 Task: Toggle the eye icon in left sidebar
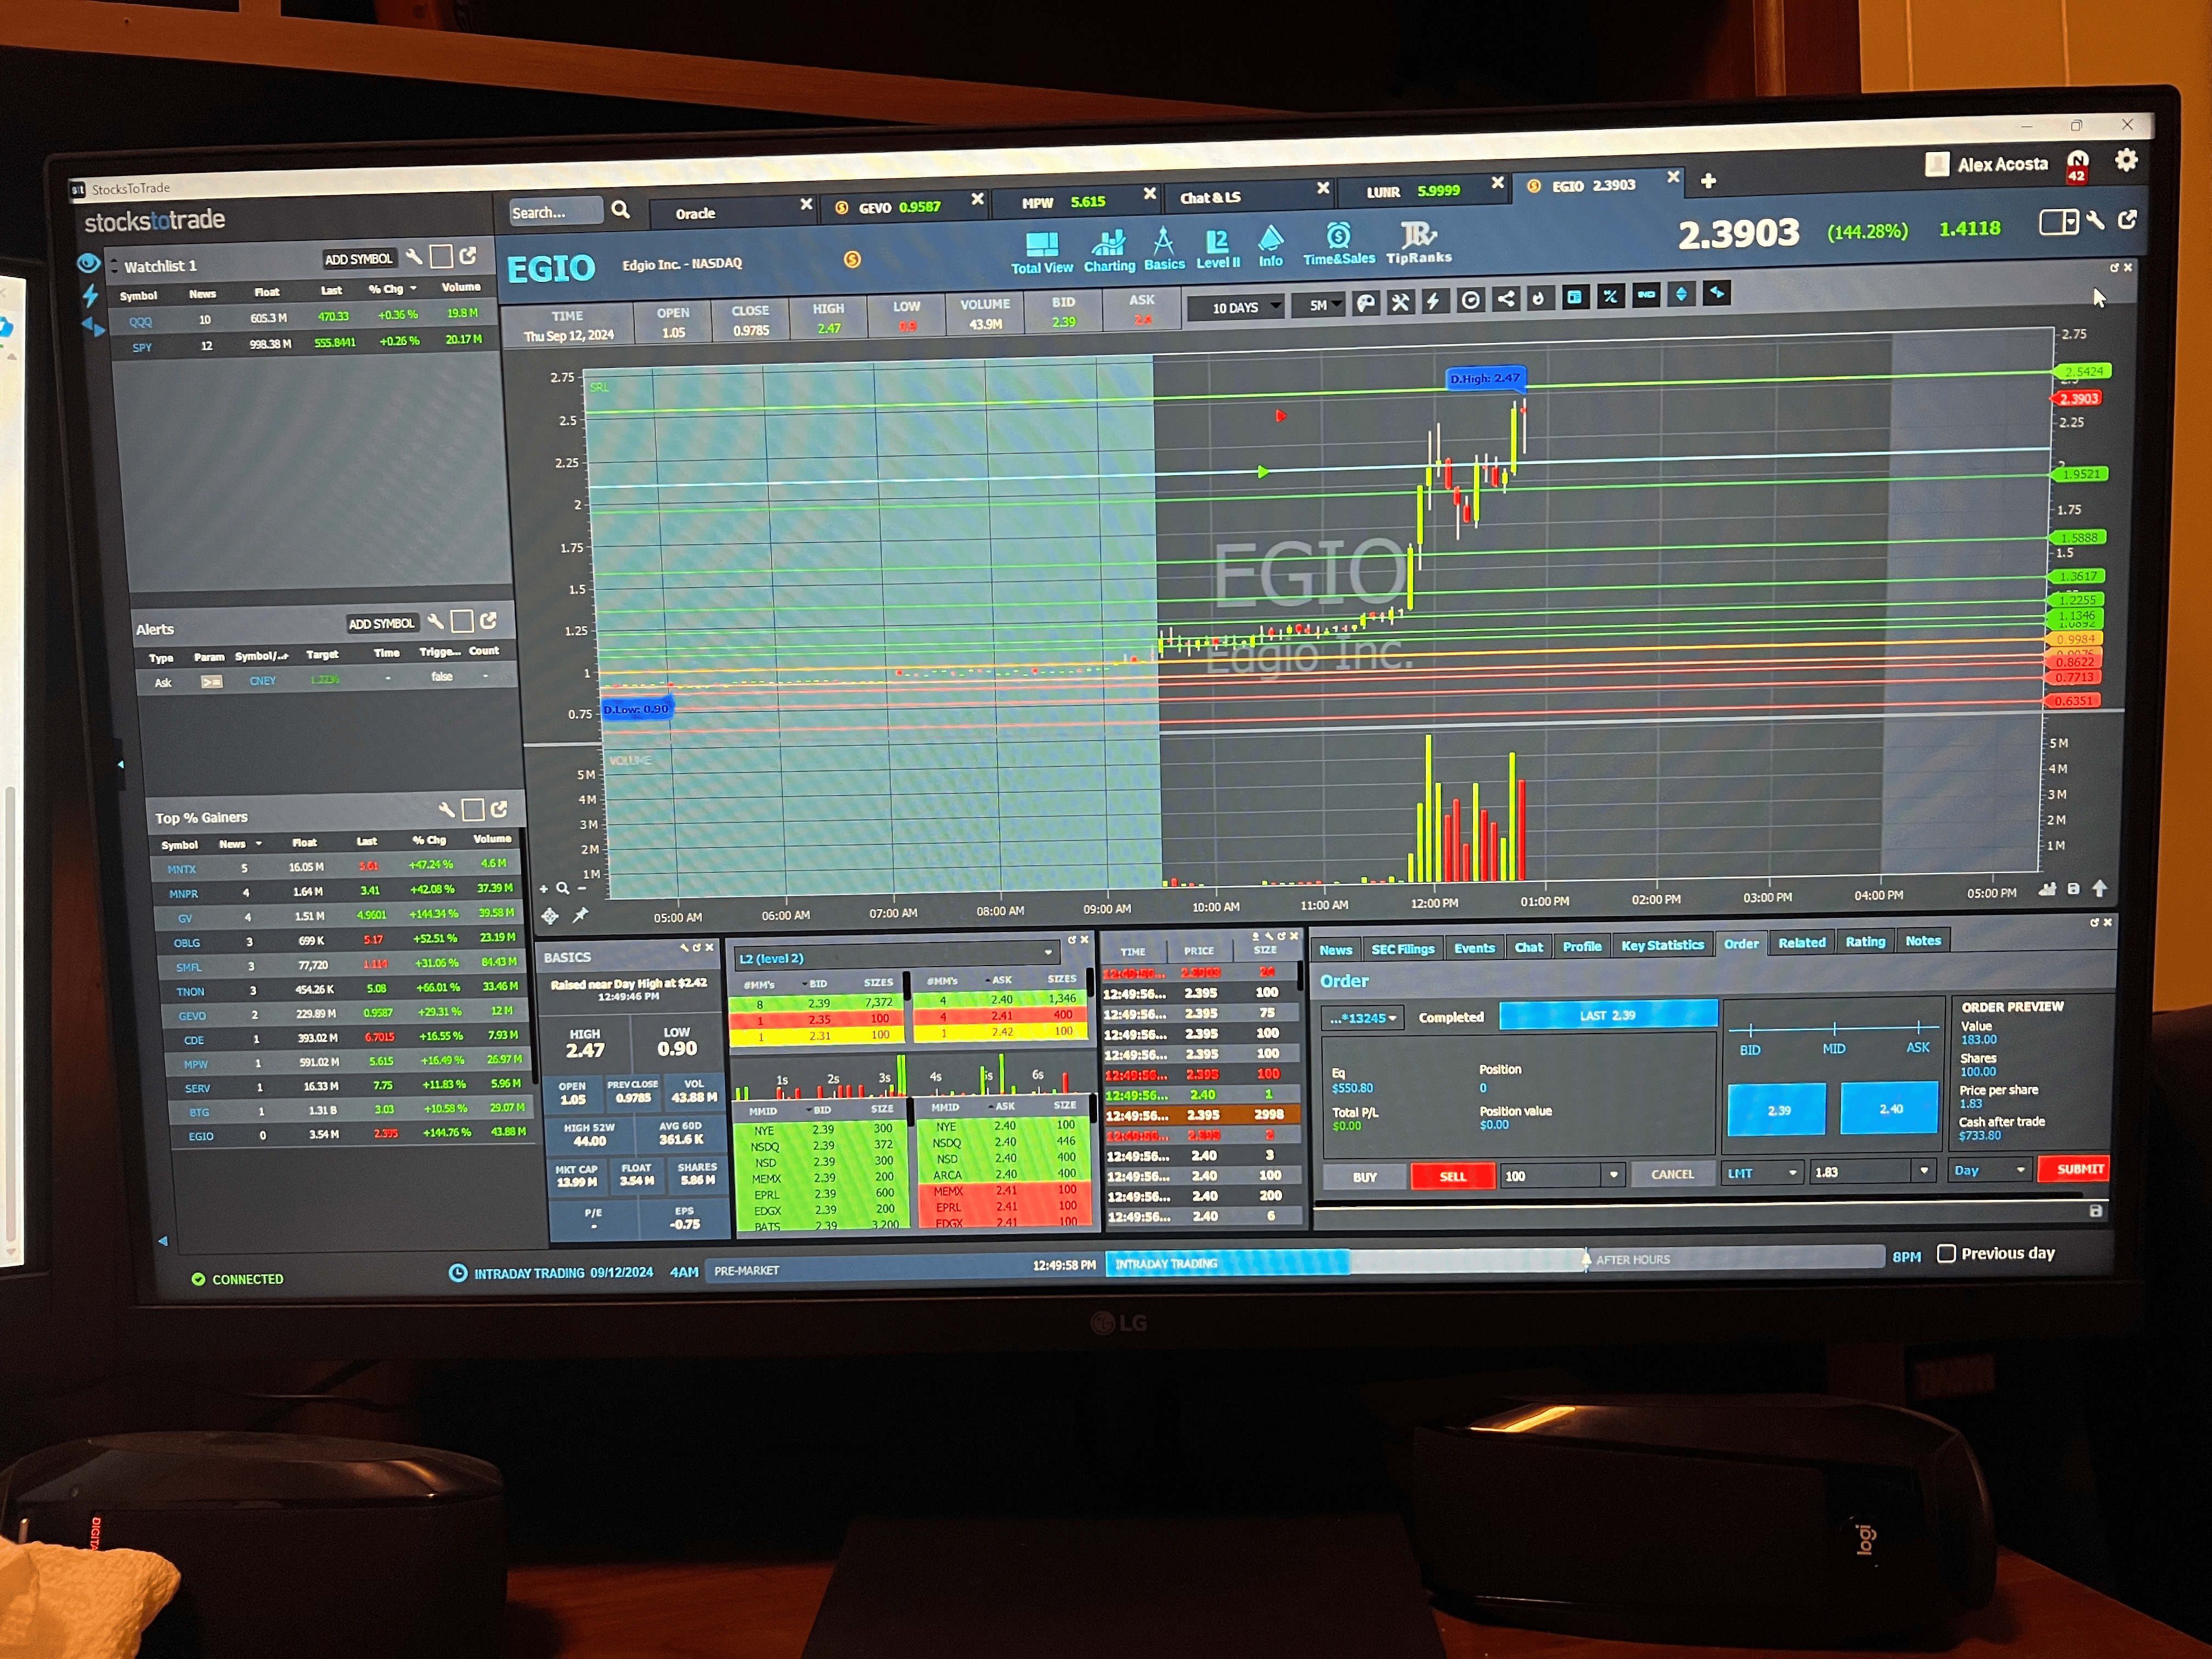pos(88,264)
